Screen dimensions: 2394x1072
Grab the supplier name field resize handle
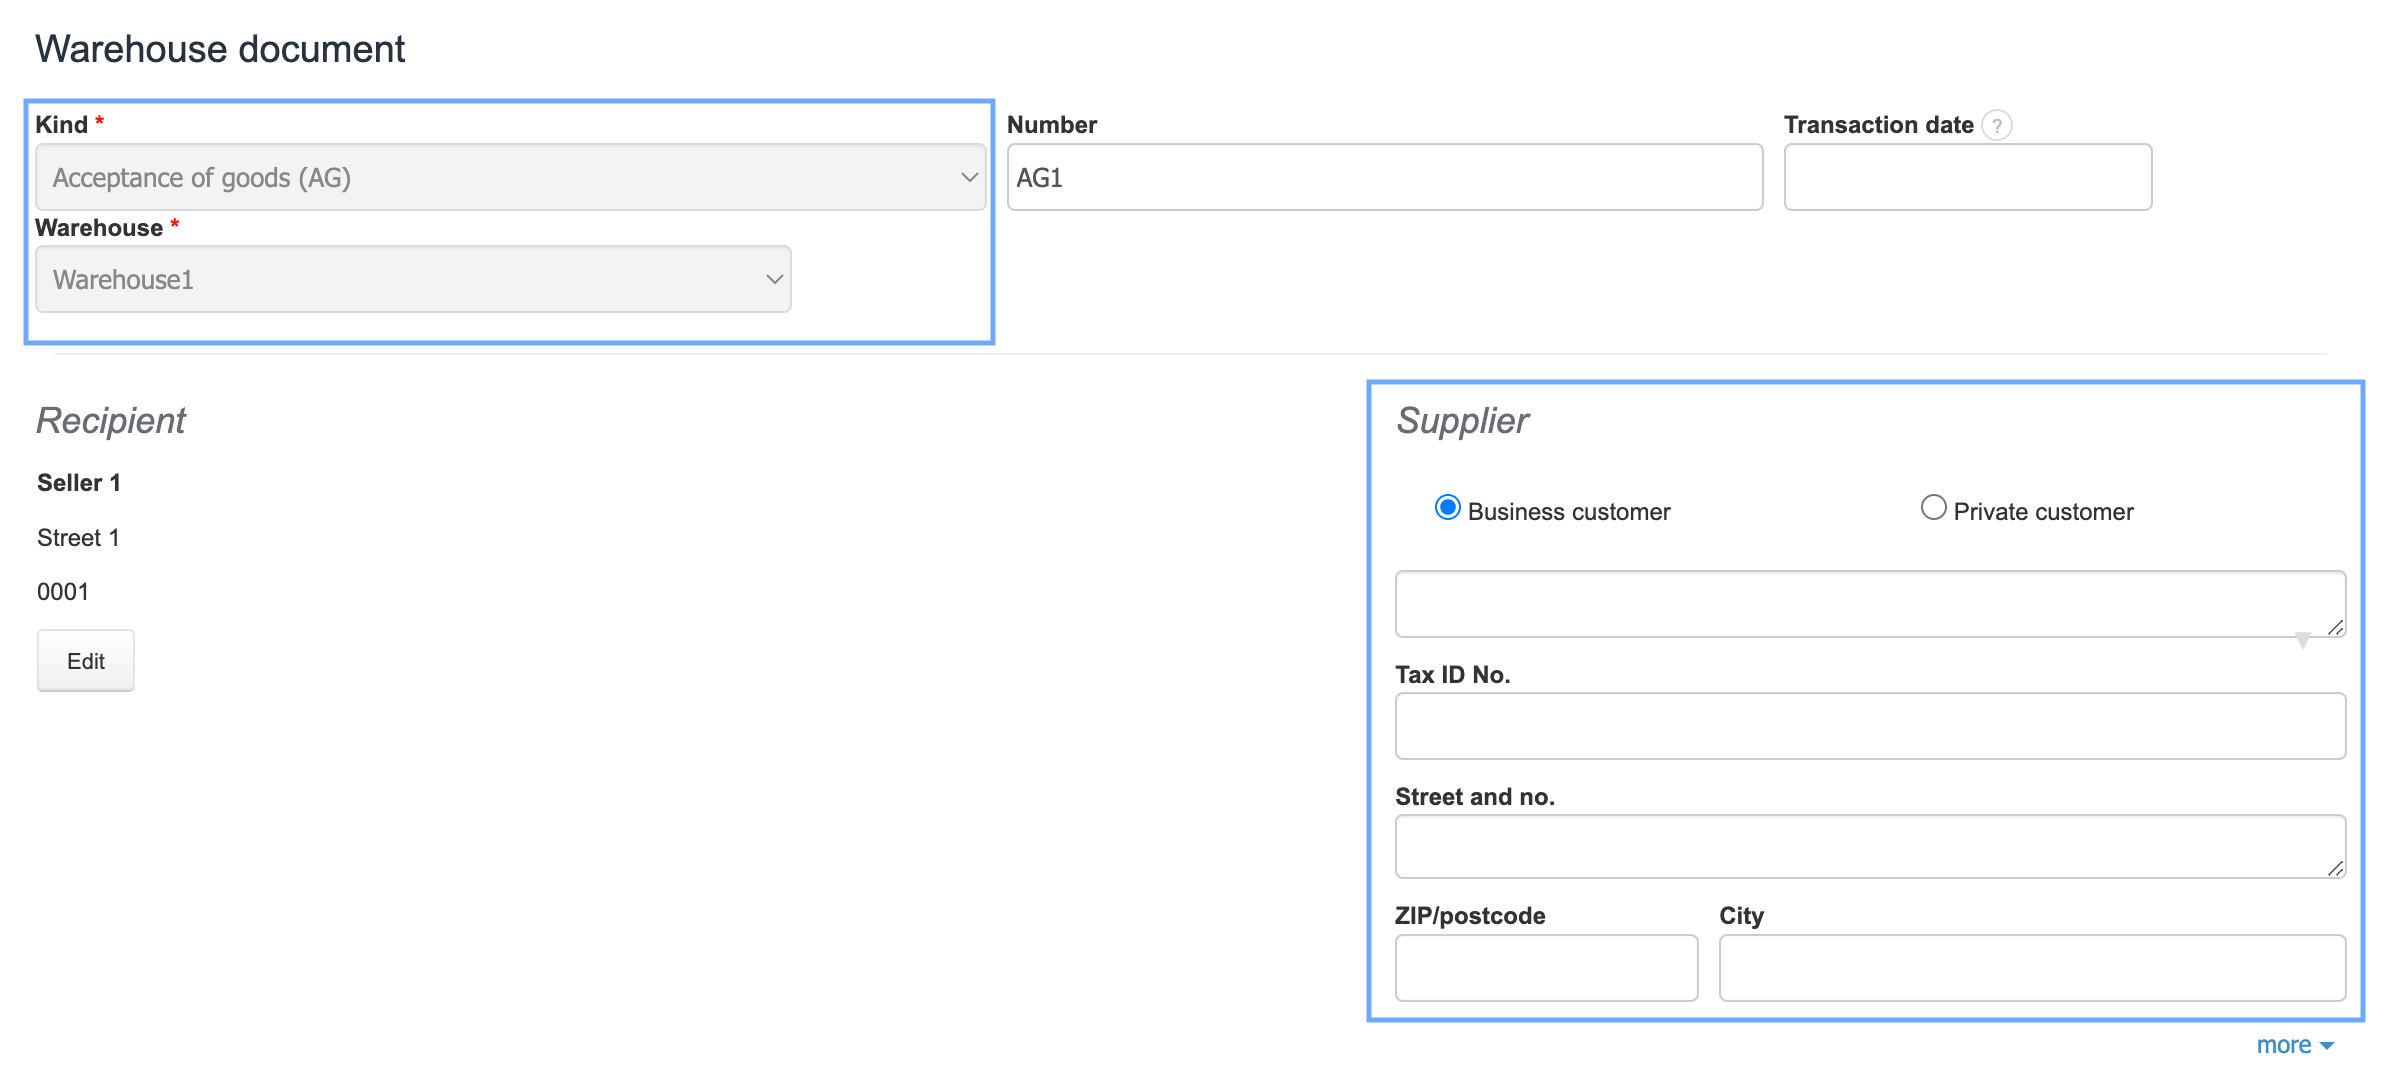2335,627
